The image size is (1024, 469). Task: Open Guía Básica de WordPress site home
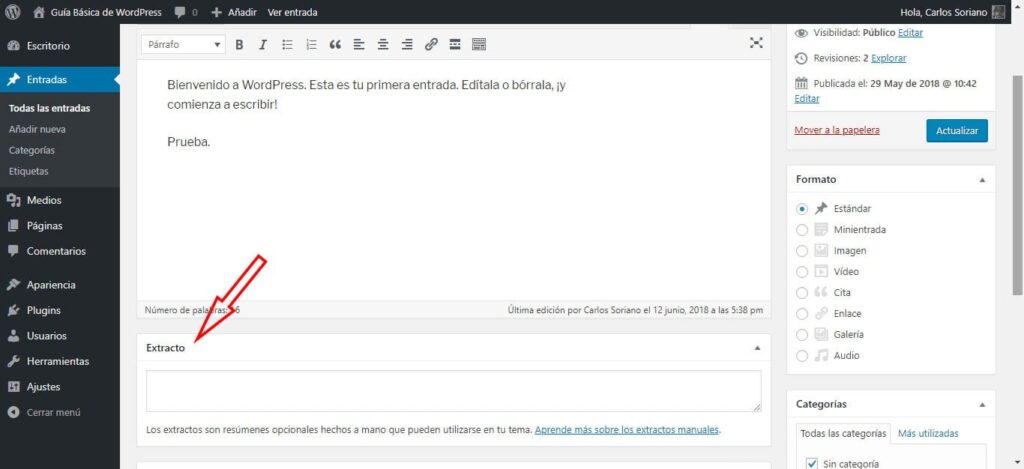pyautogui.click(x=97, y=12)
